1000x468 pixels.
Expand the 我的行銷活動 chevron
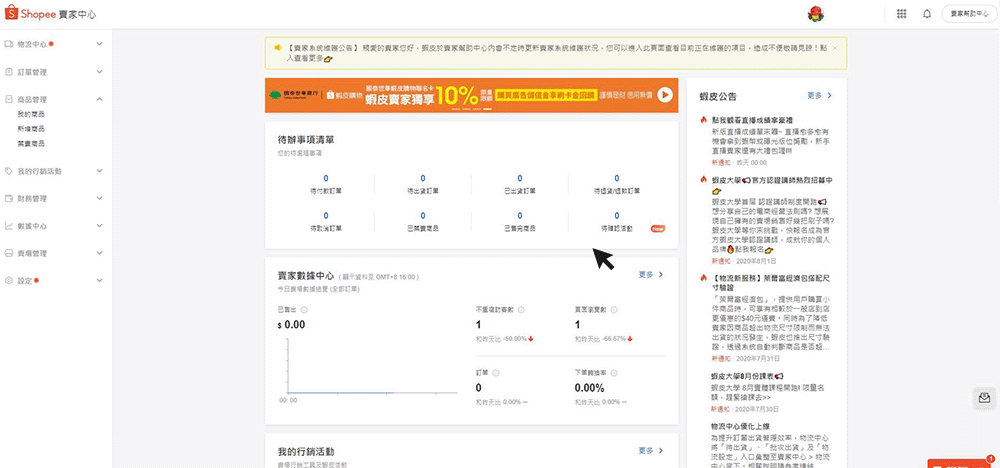coord(99,171)
